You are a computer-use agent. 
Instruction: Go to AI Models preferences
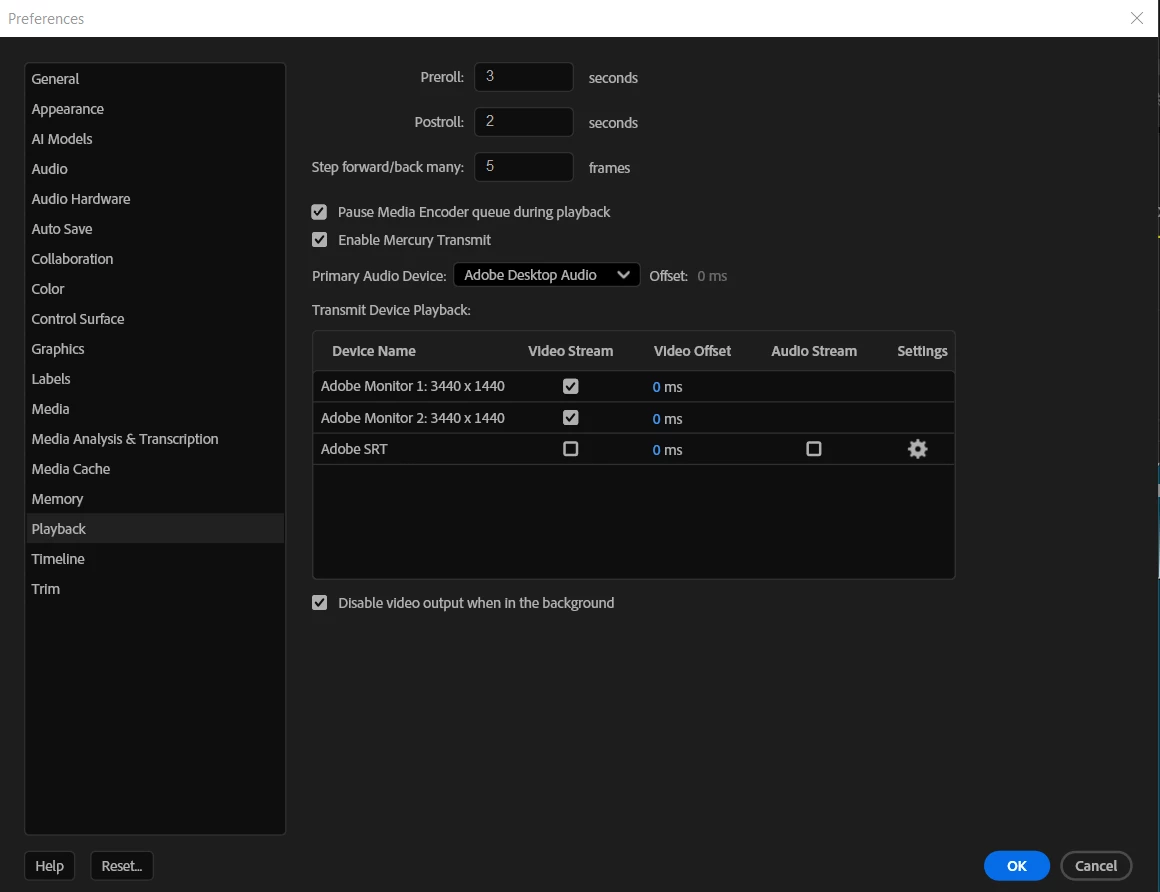pos(155,139)
